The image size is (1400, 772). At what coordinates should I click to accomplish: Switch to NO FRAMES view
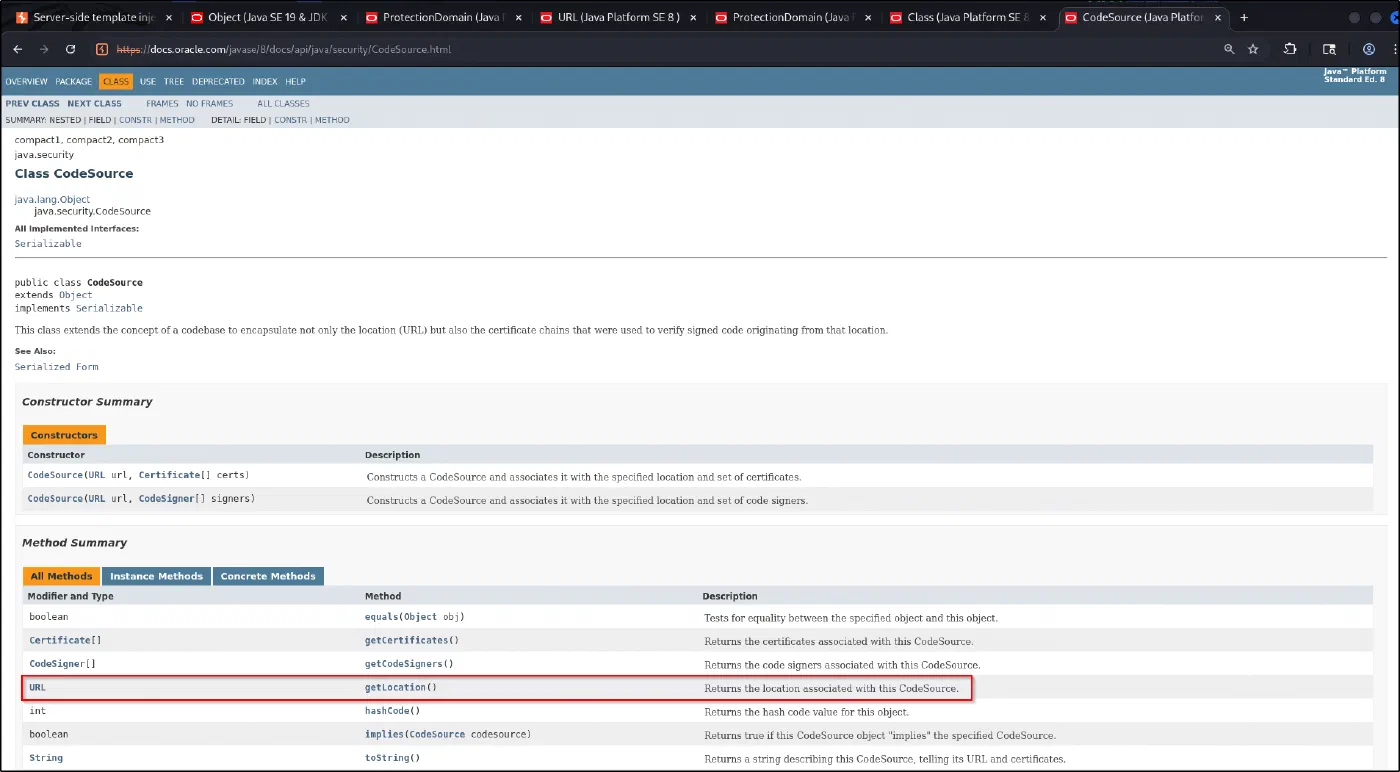(x=209, y=104)
